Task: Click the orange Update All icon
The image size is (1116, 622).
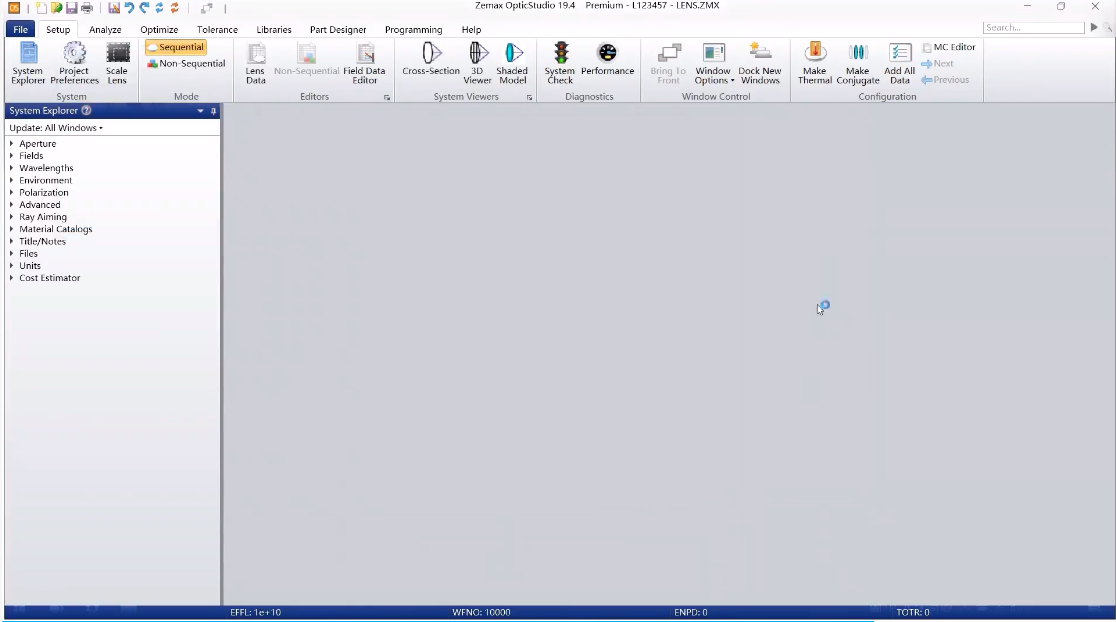Action: tap(174, 8)
